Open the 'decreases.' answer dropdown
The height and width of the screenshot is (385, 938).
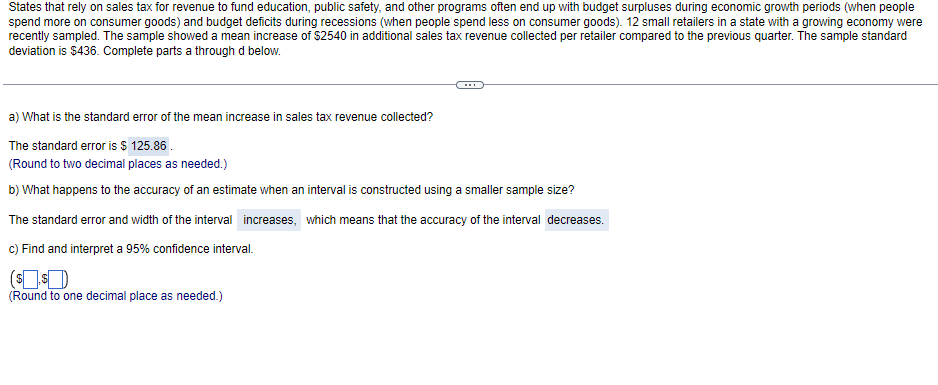point(576,220)
